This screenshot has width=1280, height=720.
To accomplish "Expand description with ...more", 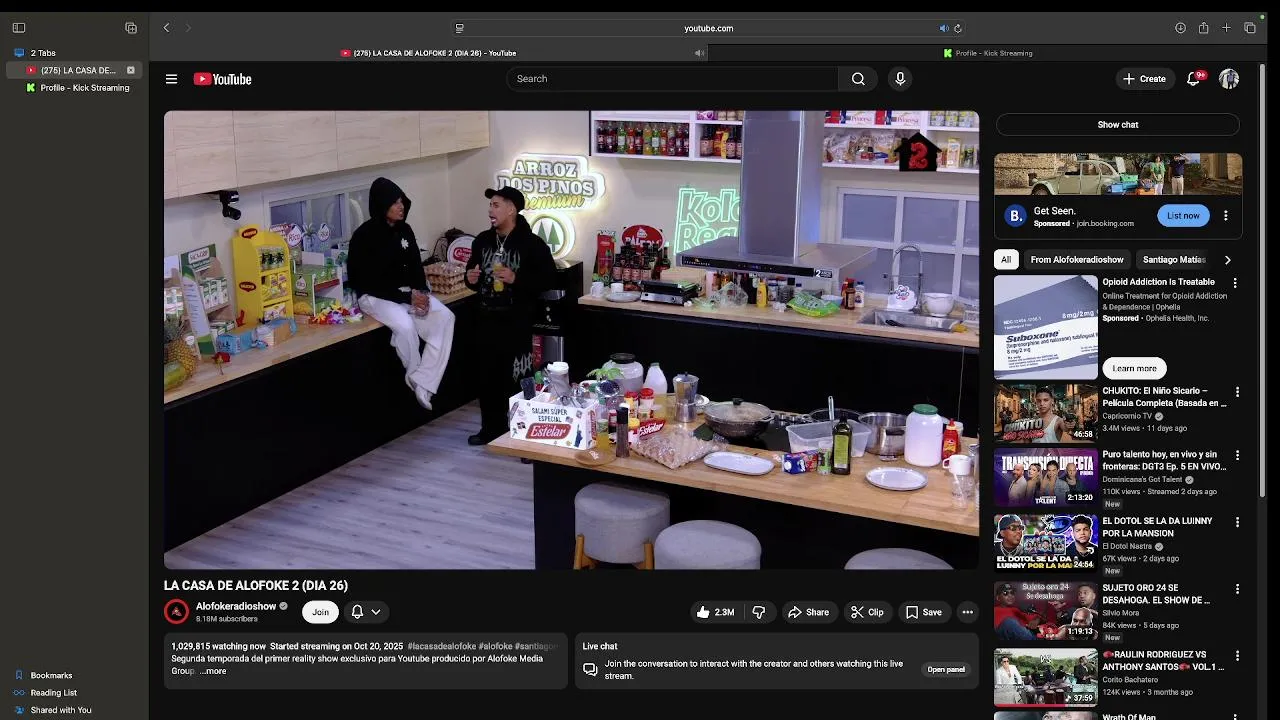I will coord(214,671).
